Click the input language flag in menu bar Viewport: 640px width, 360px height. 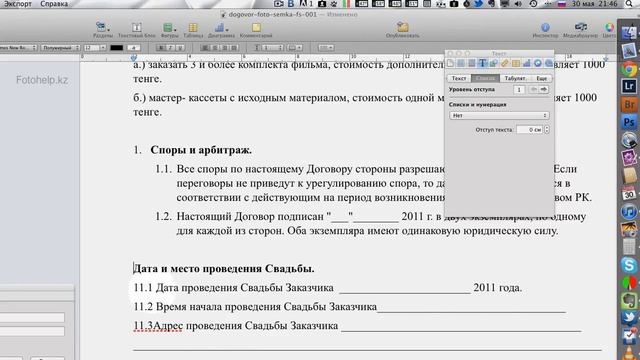pyautogui.click(x=562, y=4)
